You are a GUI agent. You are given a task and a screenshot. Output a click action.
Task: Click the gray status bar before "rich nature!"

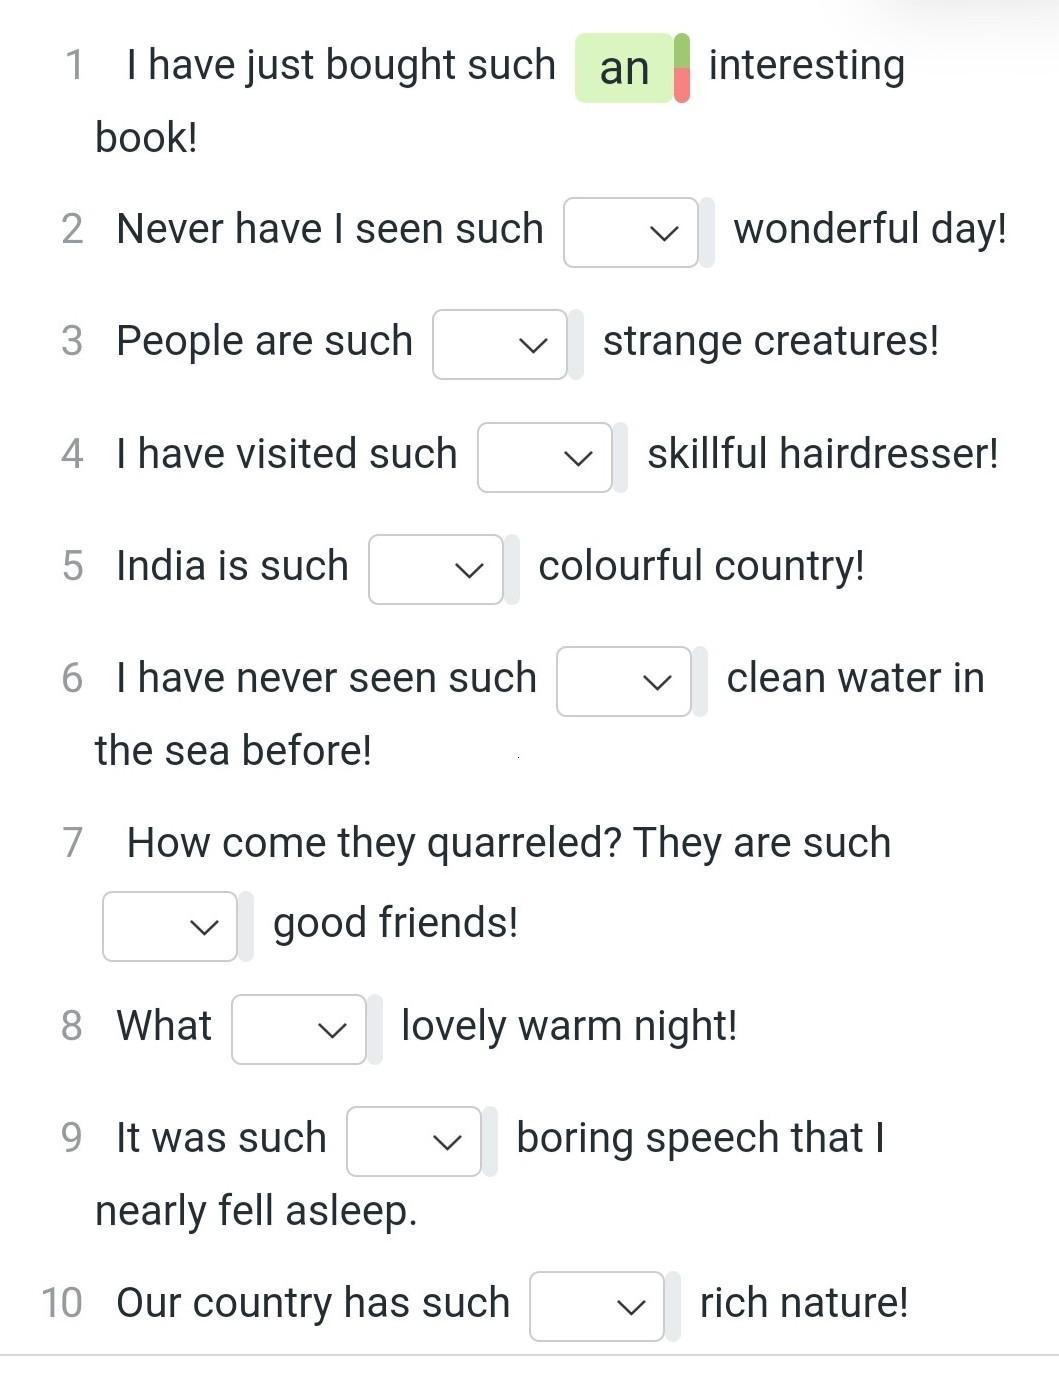673,1307
